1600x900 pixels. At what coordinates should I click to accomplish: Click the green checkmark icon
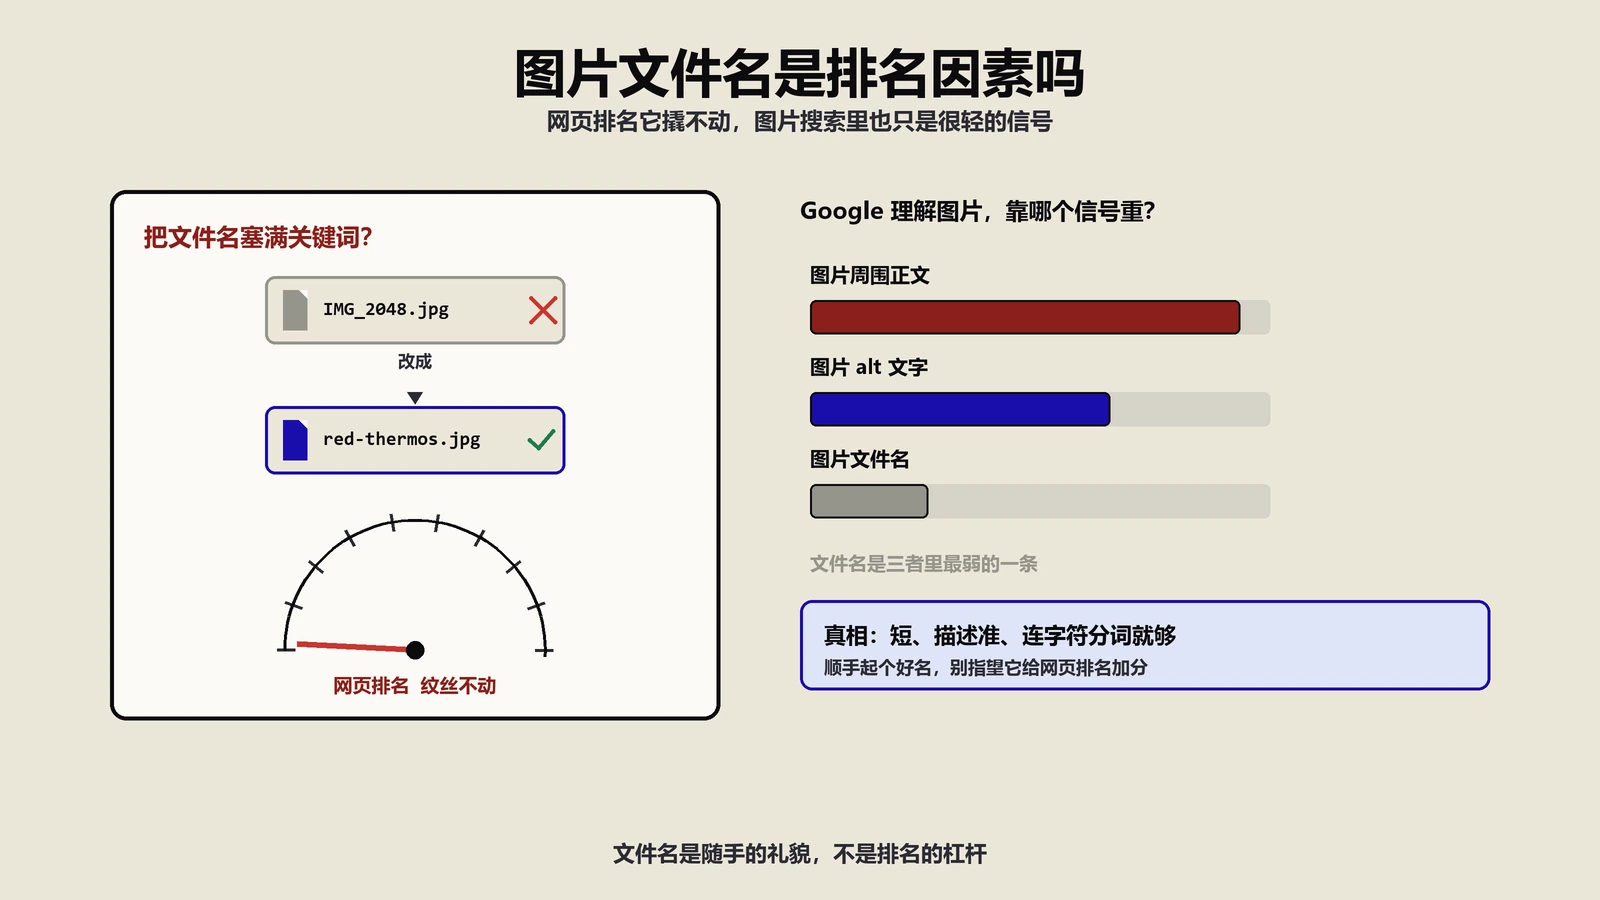[x=541, y=439]
